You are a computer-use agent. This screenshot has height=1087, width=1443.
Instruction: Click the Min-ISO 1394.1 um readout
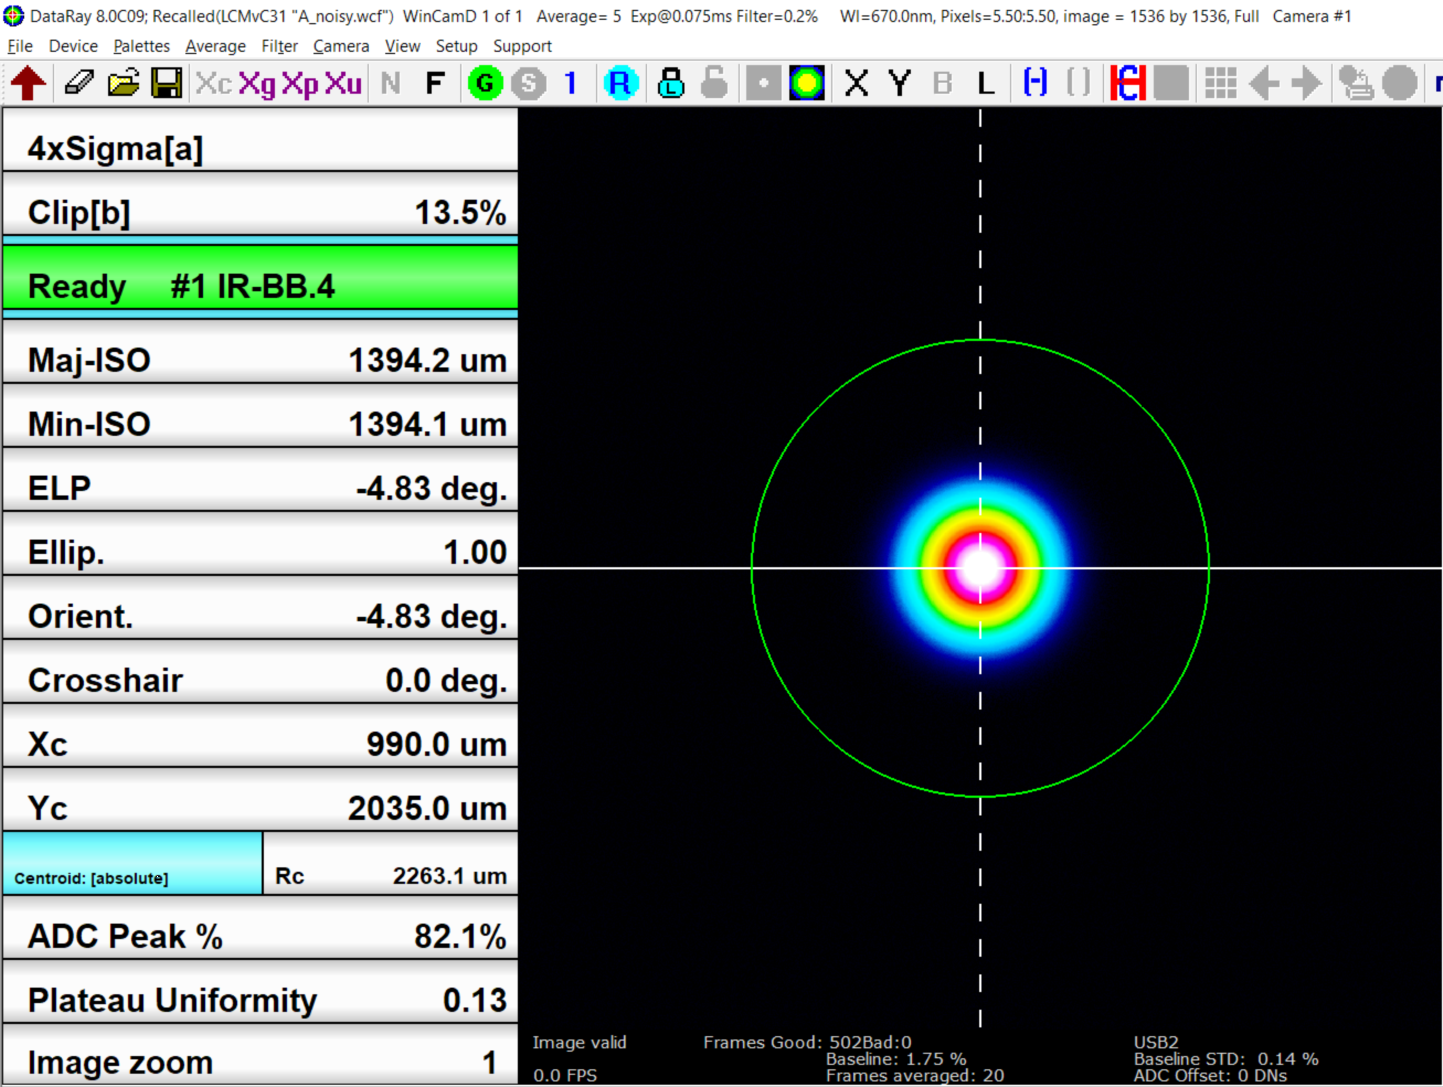[260, 416]
